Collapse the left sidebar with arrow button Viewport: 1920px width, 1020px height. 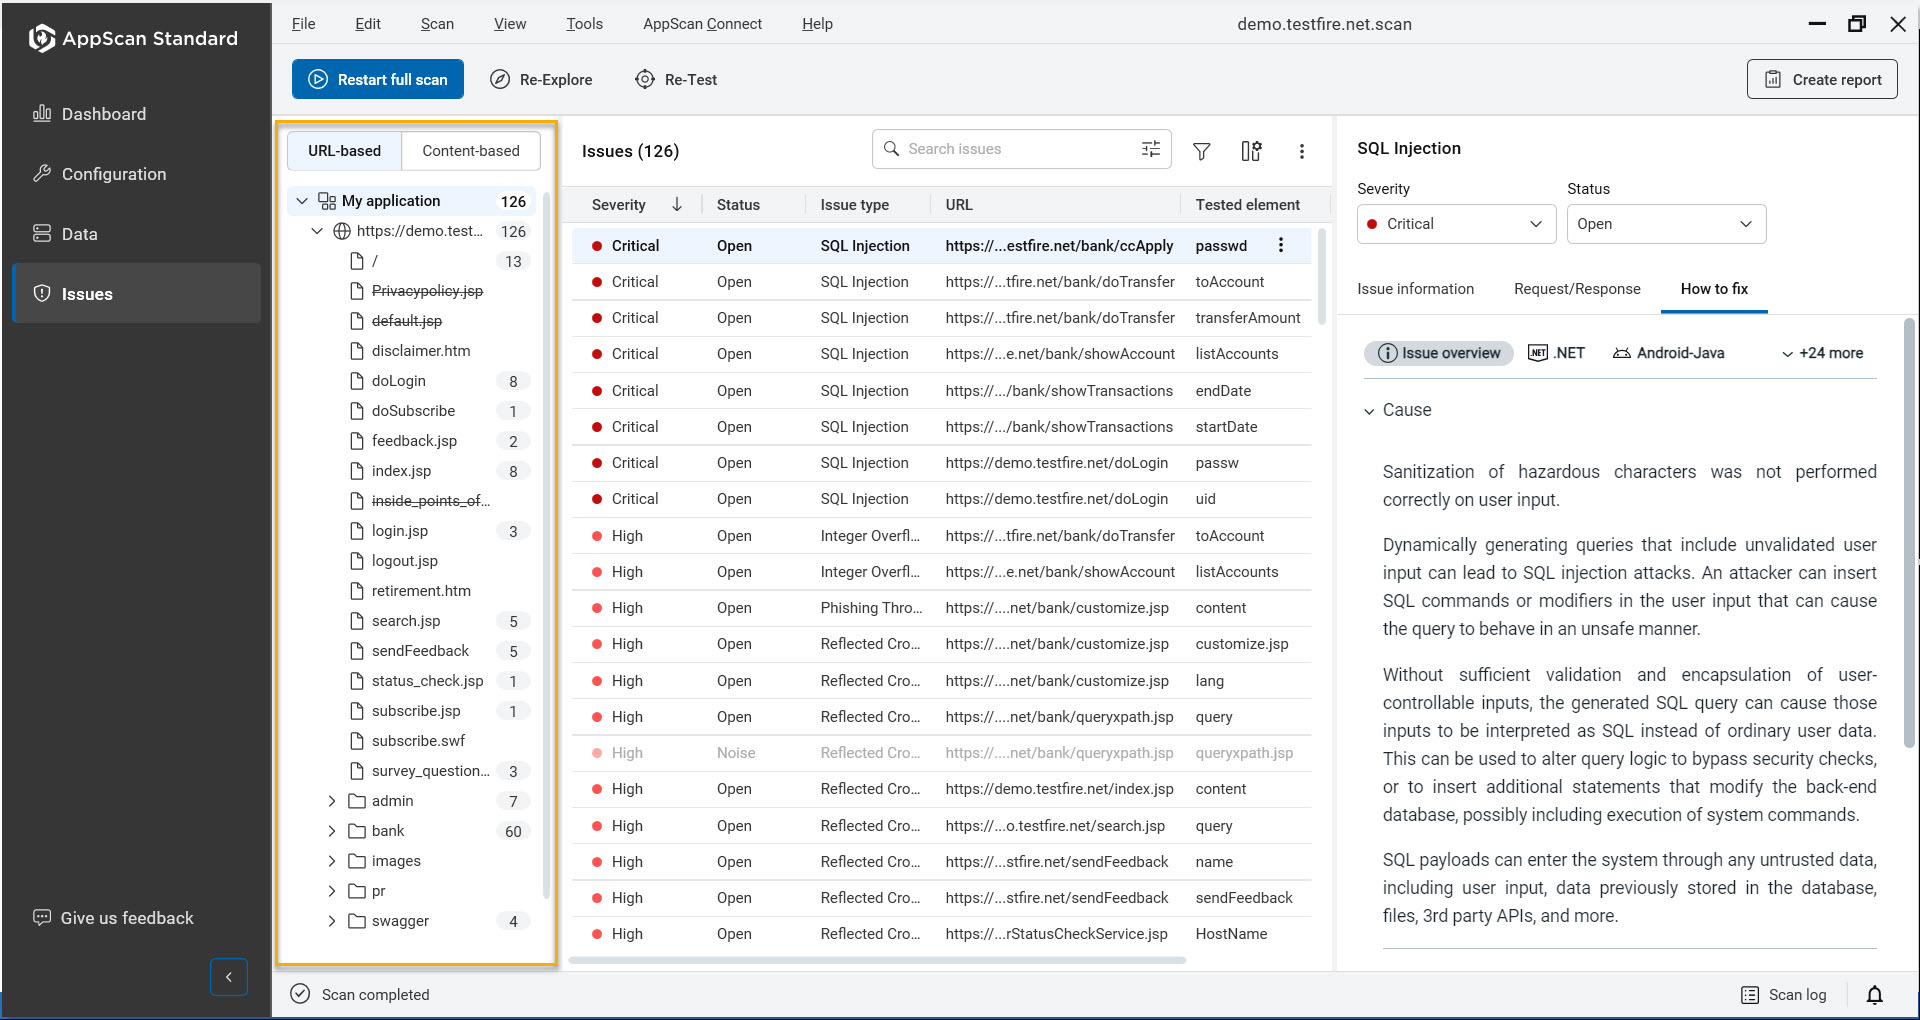coord(229,977)
